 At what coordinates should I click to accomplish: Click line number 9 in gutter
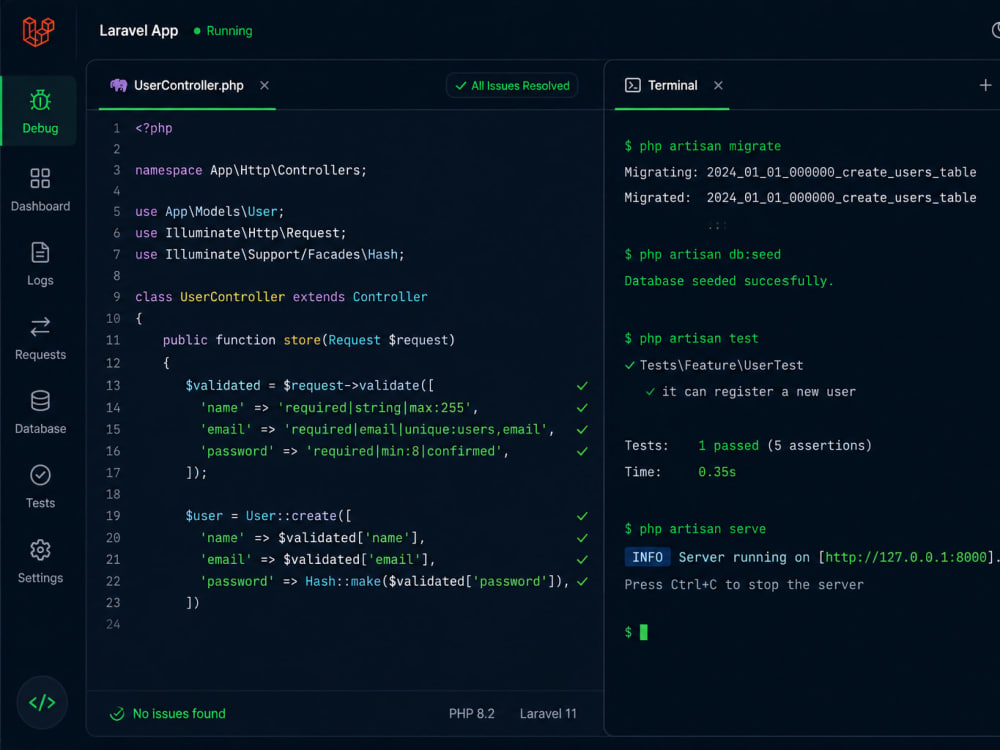[117, 297]
